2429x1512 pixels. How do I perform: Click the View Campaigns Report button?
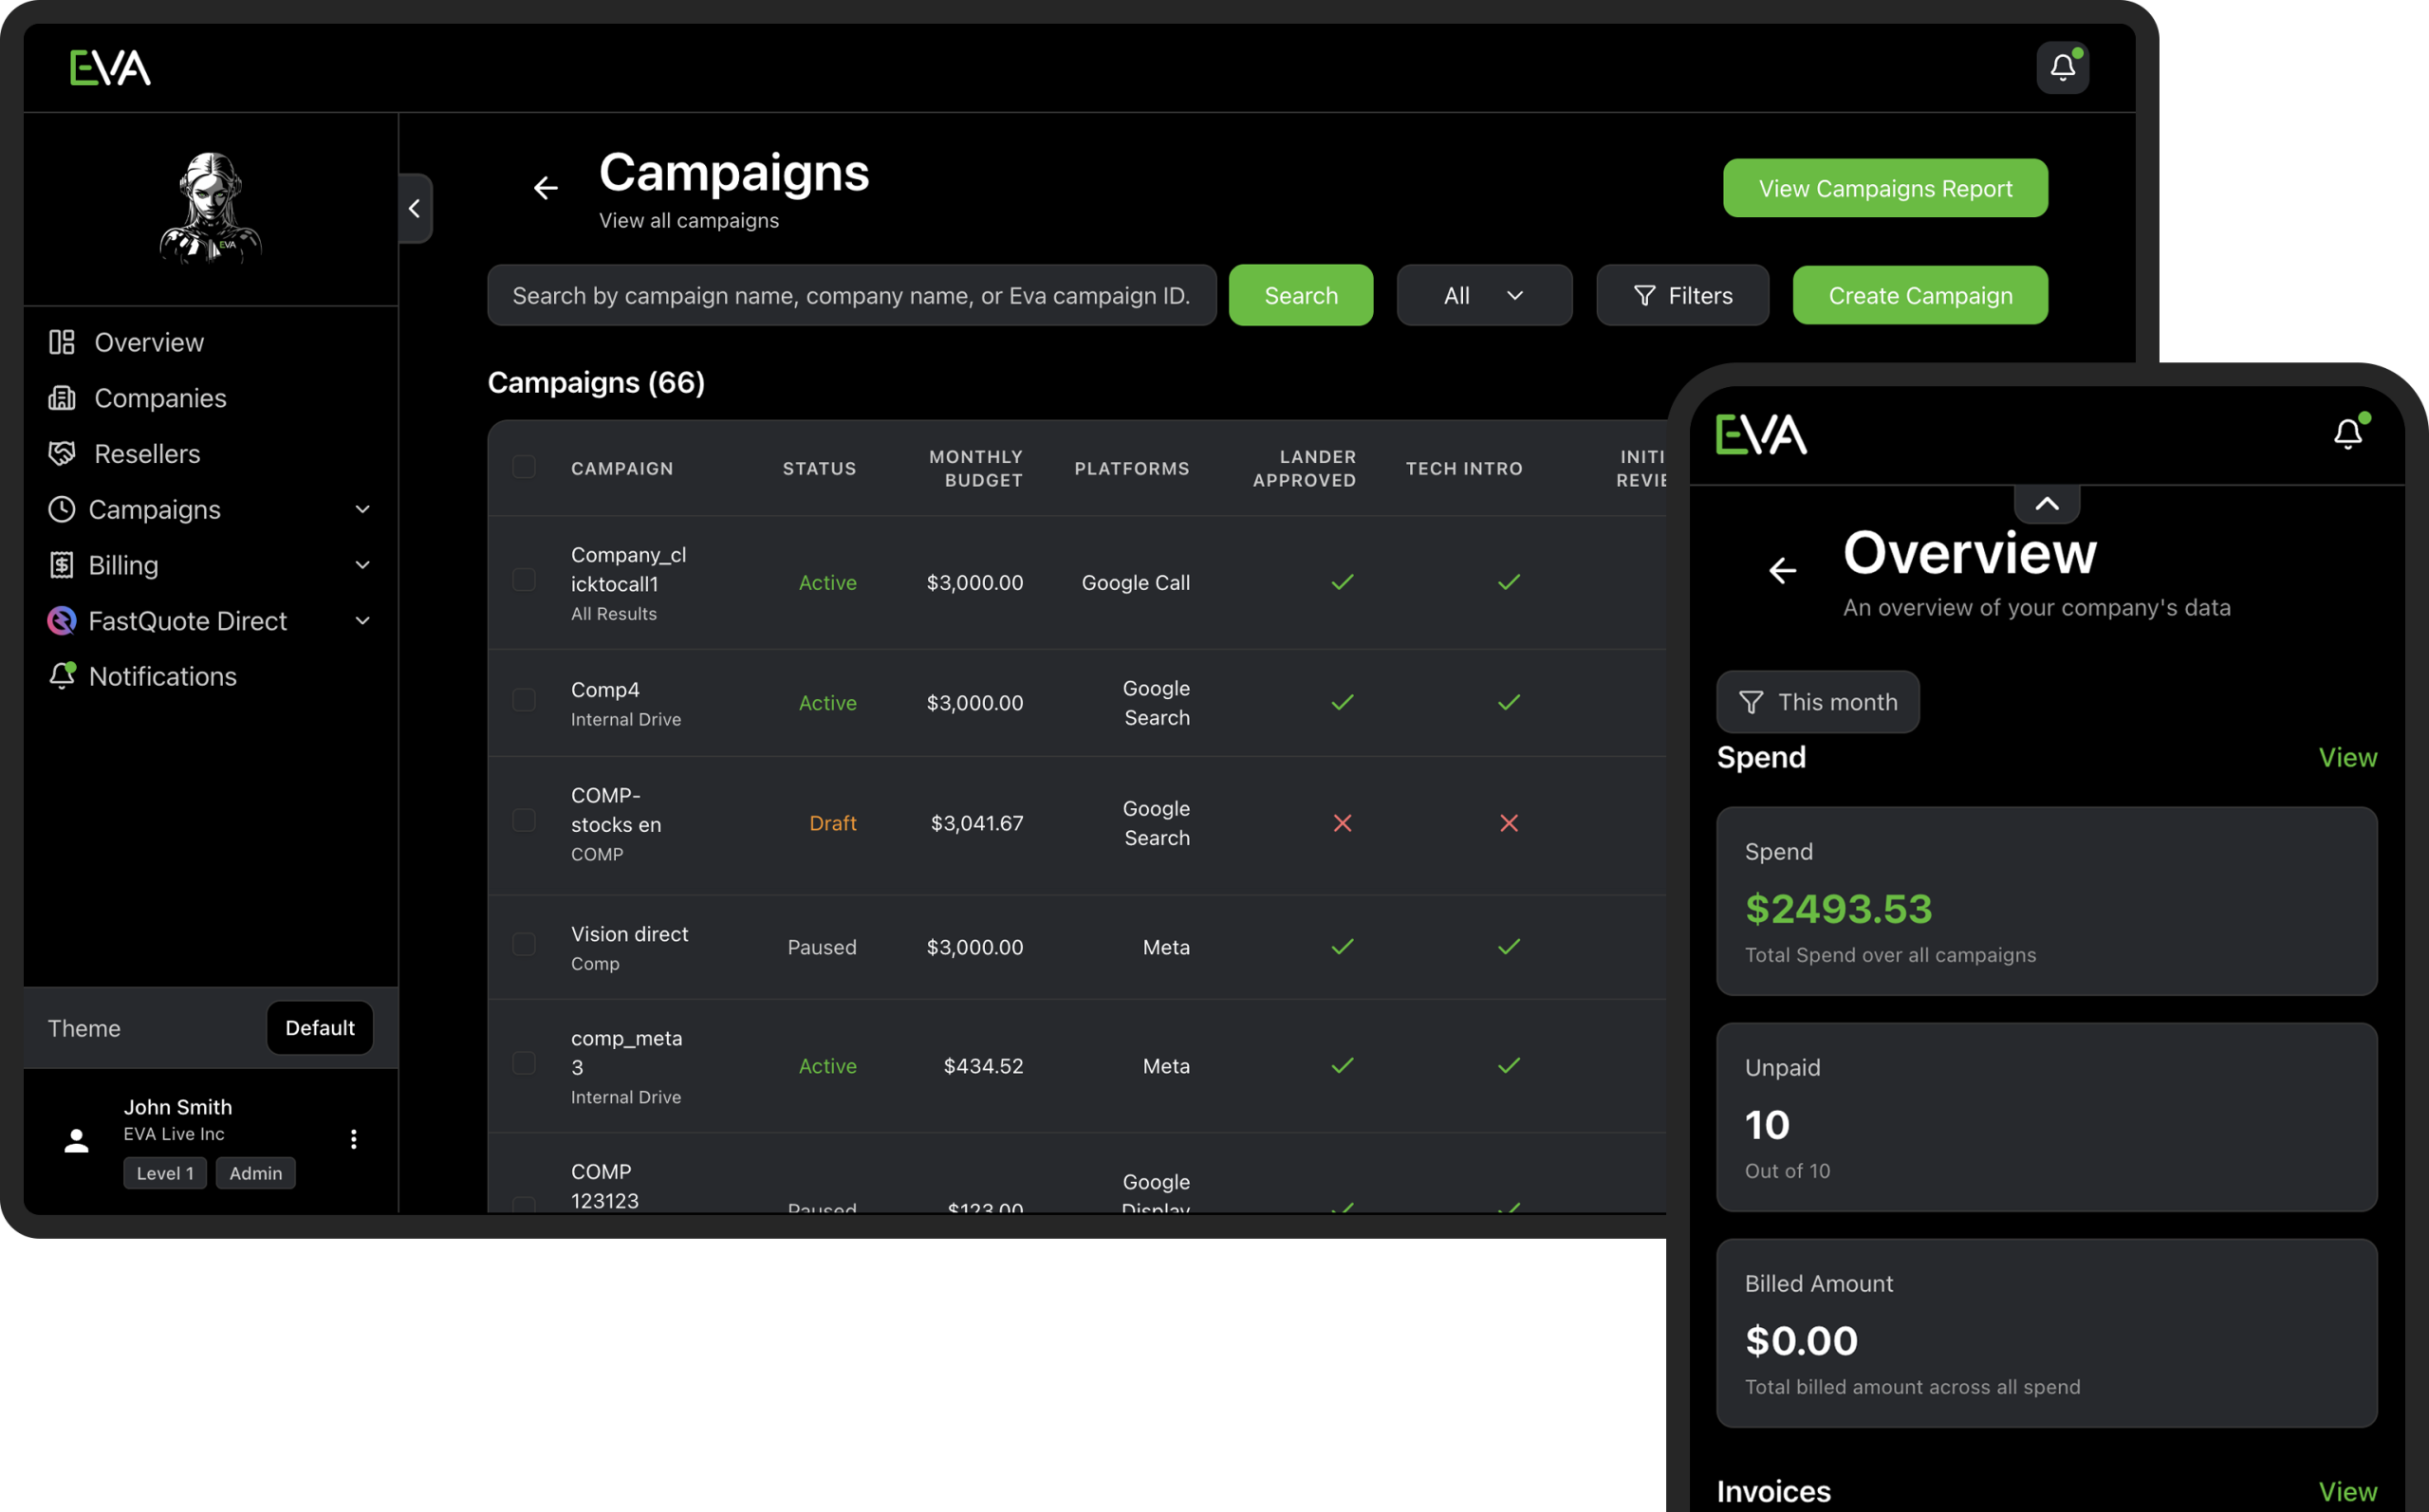tap(1884, 188)
